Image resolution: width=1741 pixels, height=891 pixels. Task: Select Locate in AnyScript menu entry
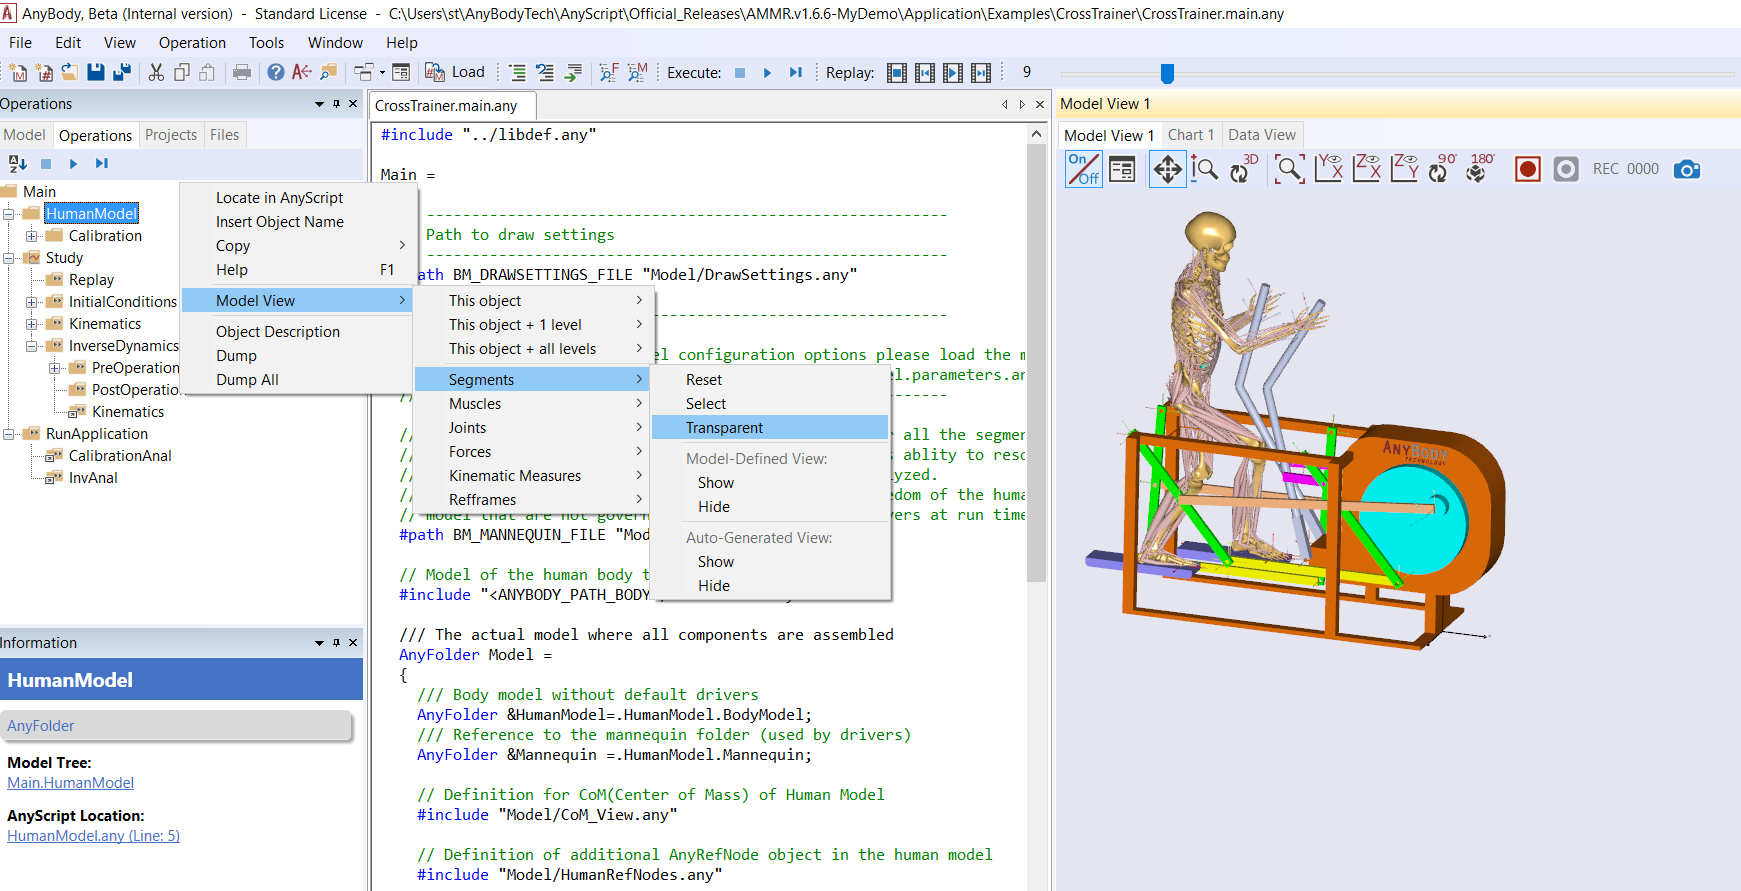coord(298,198)
